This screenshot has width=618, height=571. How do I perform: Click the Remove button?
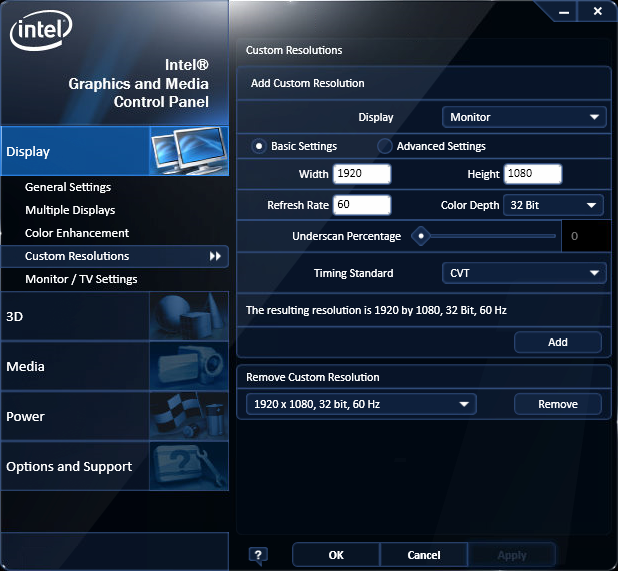coord(558,404)
